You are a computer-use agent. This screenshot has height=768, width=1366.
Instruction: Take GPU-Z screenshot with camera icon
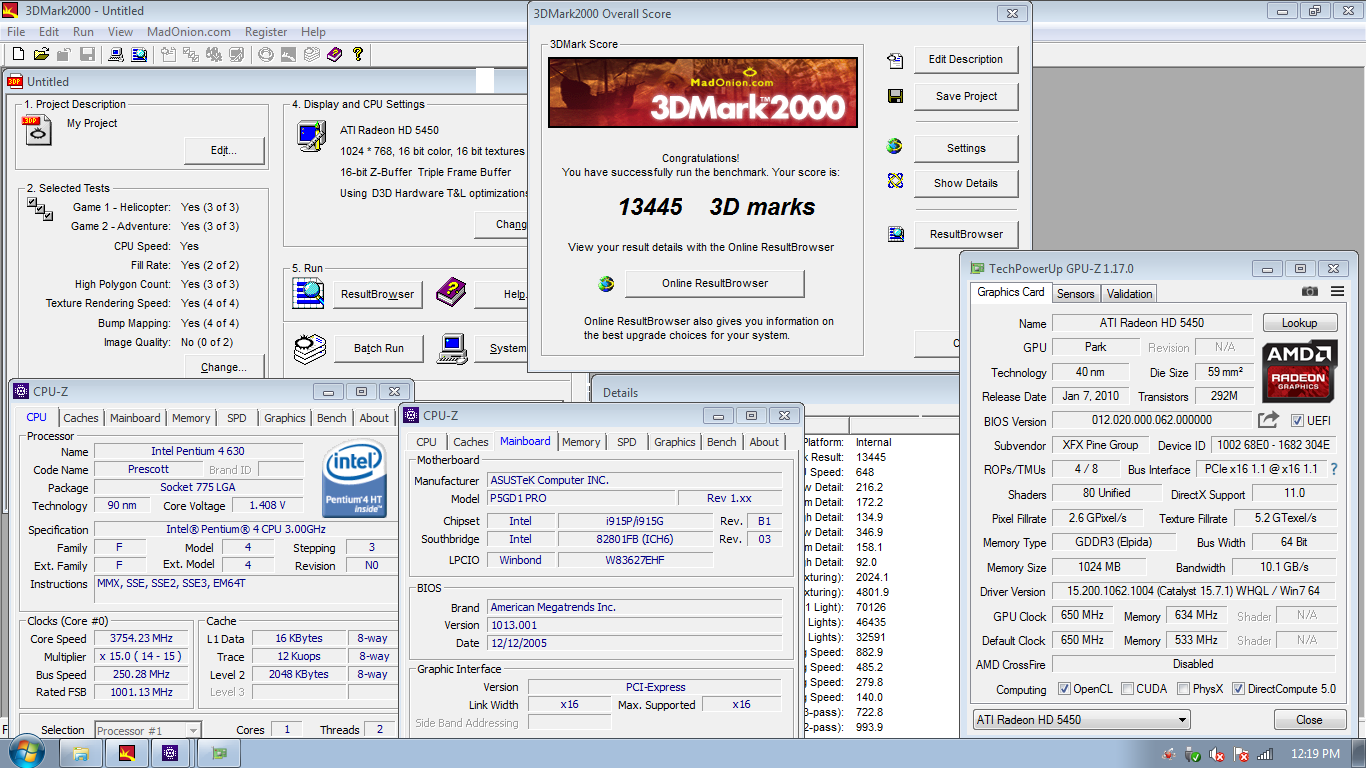click(x=1310, y=292)
